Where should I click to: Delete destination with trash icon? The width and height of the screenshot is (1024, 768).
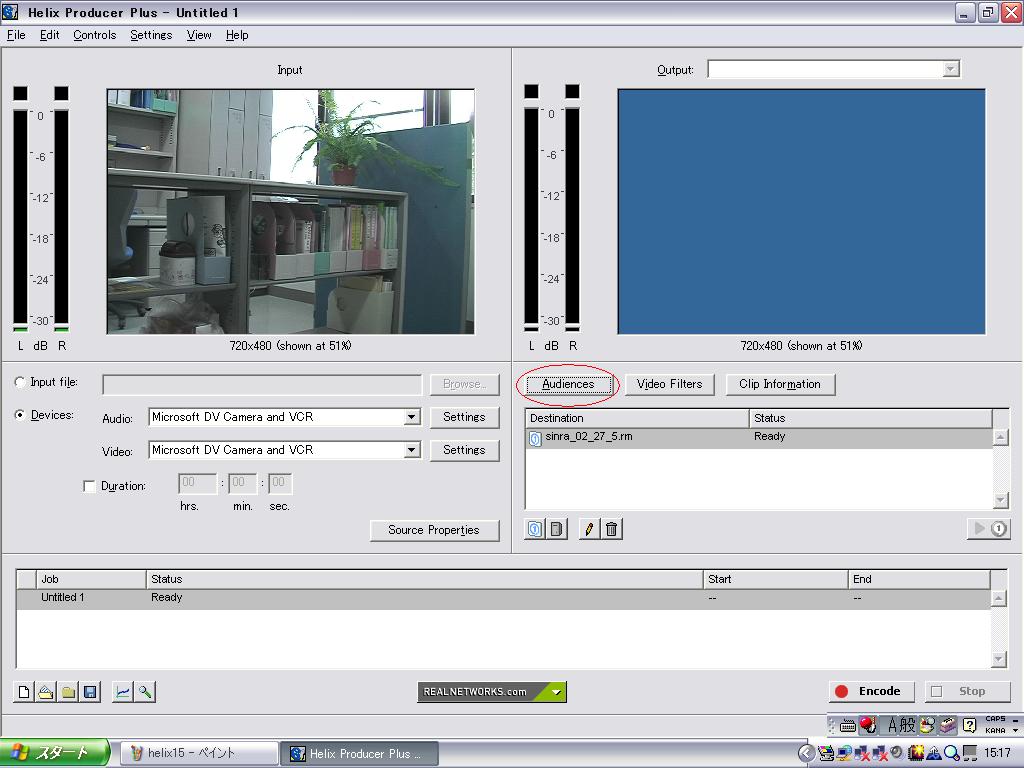pyautogui.click(x=611, y=529)
